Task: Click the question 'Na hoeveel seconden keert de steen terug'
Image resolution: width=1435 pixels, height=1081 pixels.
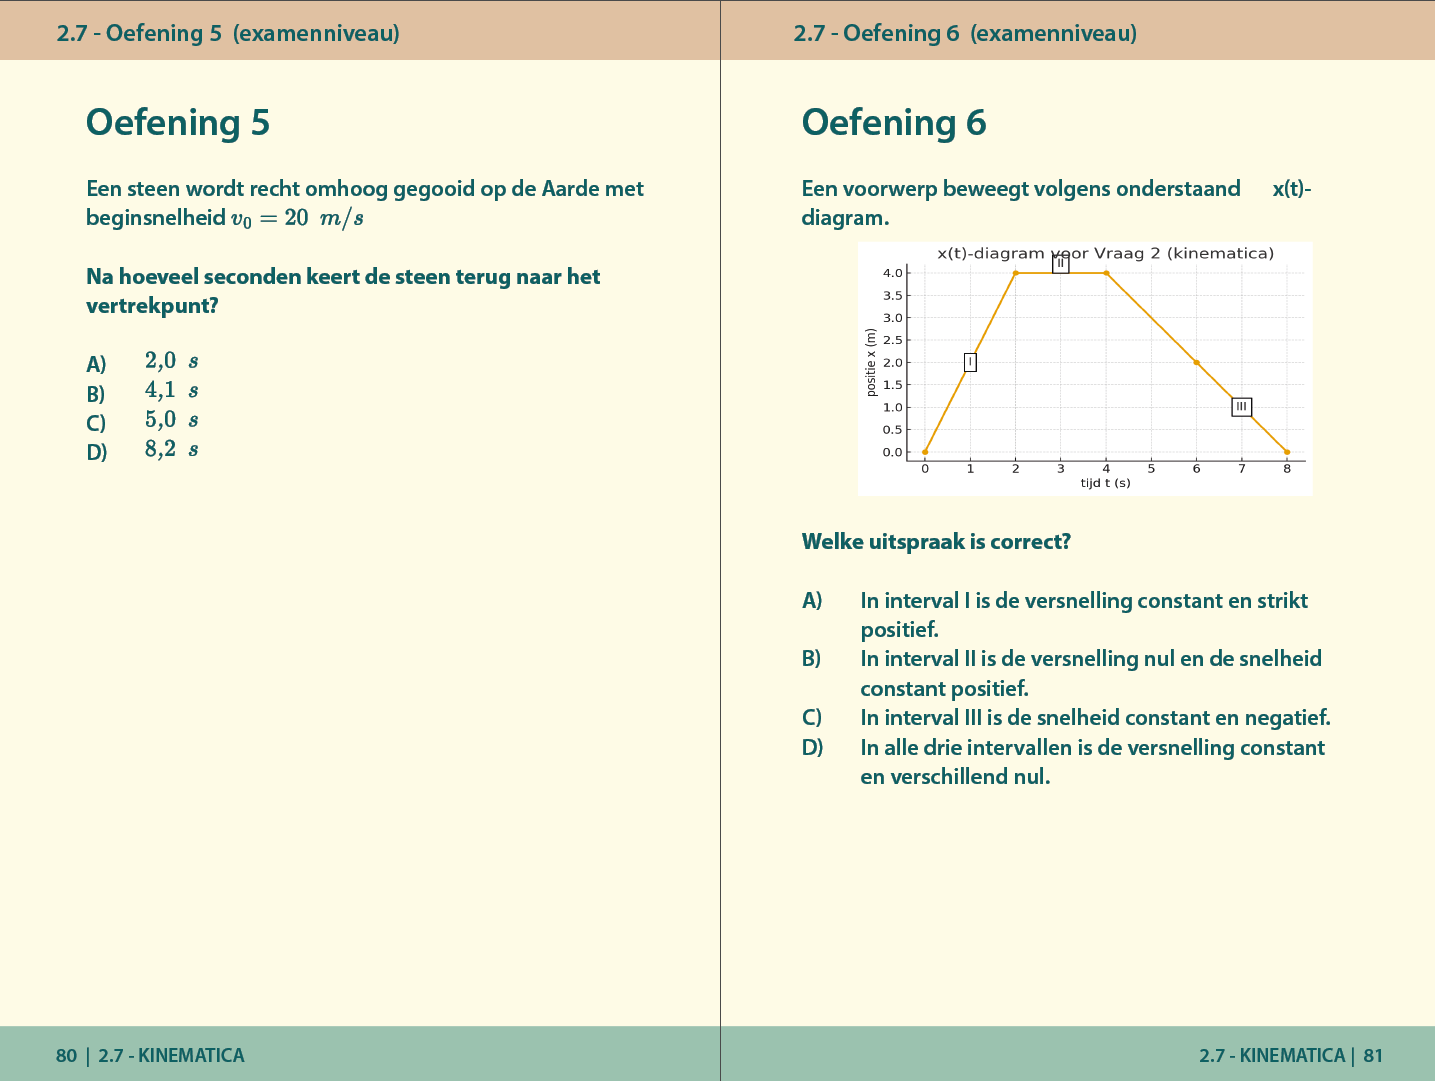Action: 343,291
